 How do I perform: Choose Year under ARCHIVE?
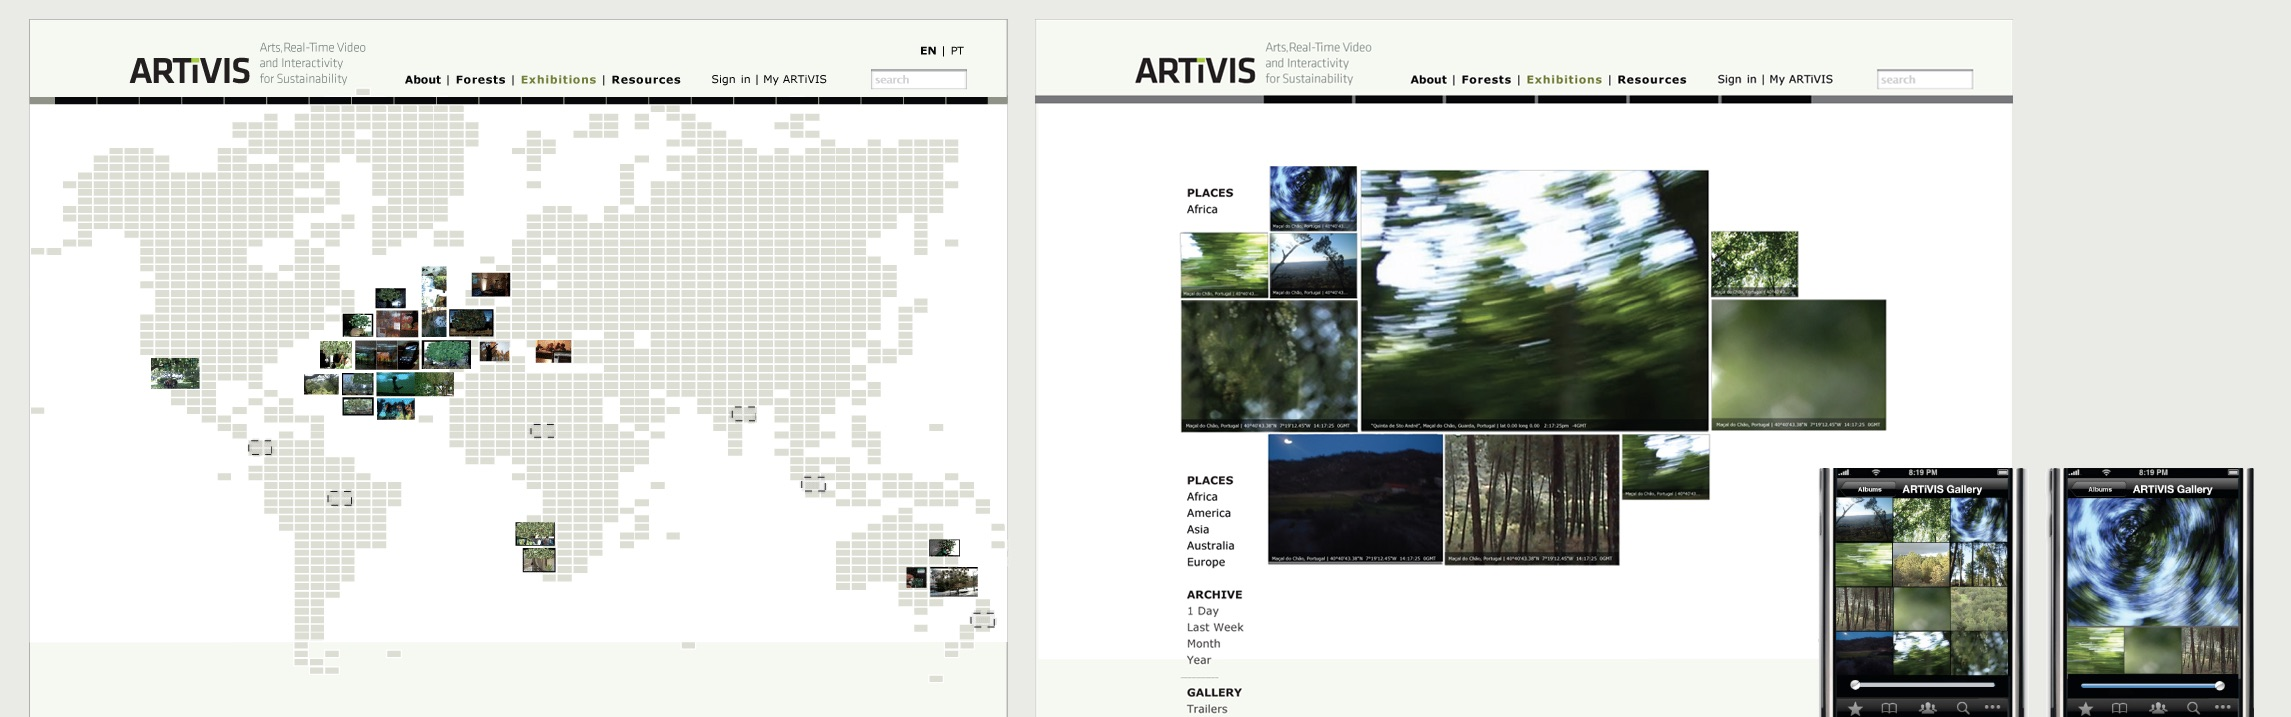pyautogui.click(x=1198, y=661)
